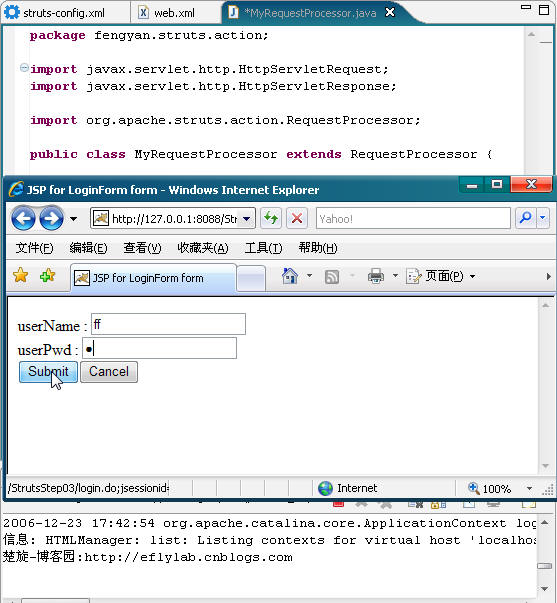
Task: Click the RSS feeds icon
Action: 332,277
